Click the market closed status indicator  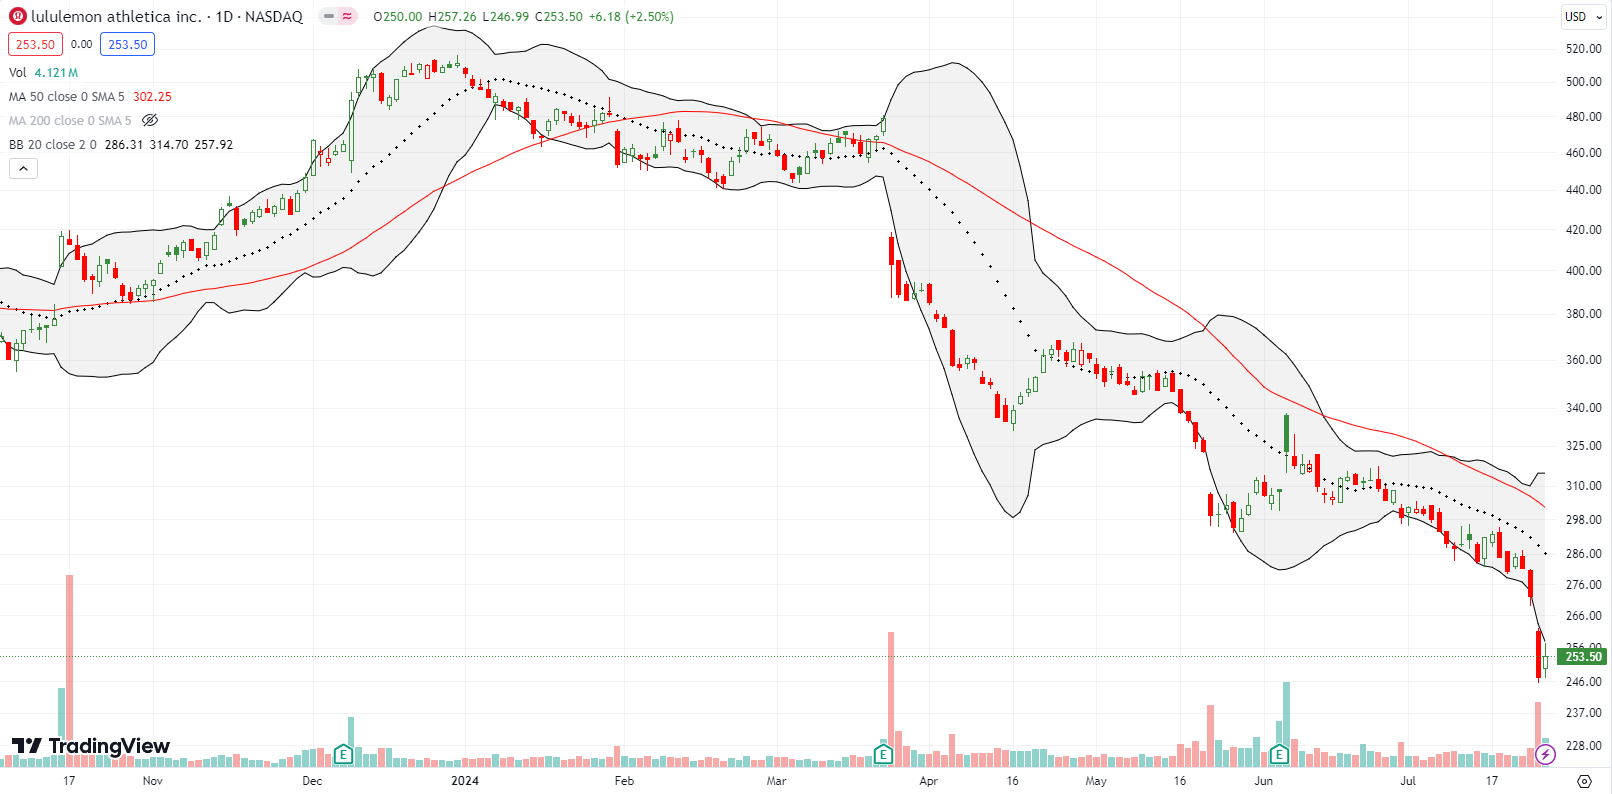point(328,16)
